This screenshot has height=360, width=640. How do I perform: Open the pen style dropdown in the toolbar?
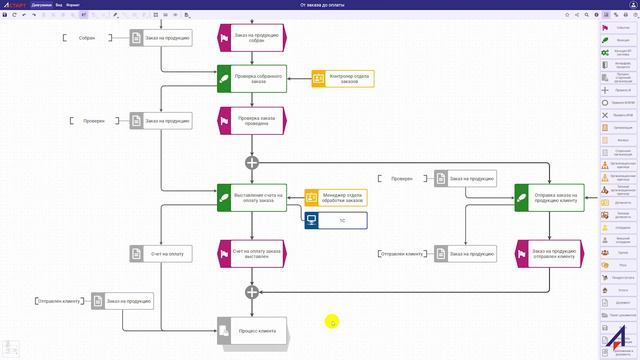point(116,15)
